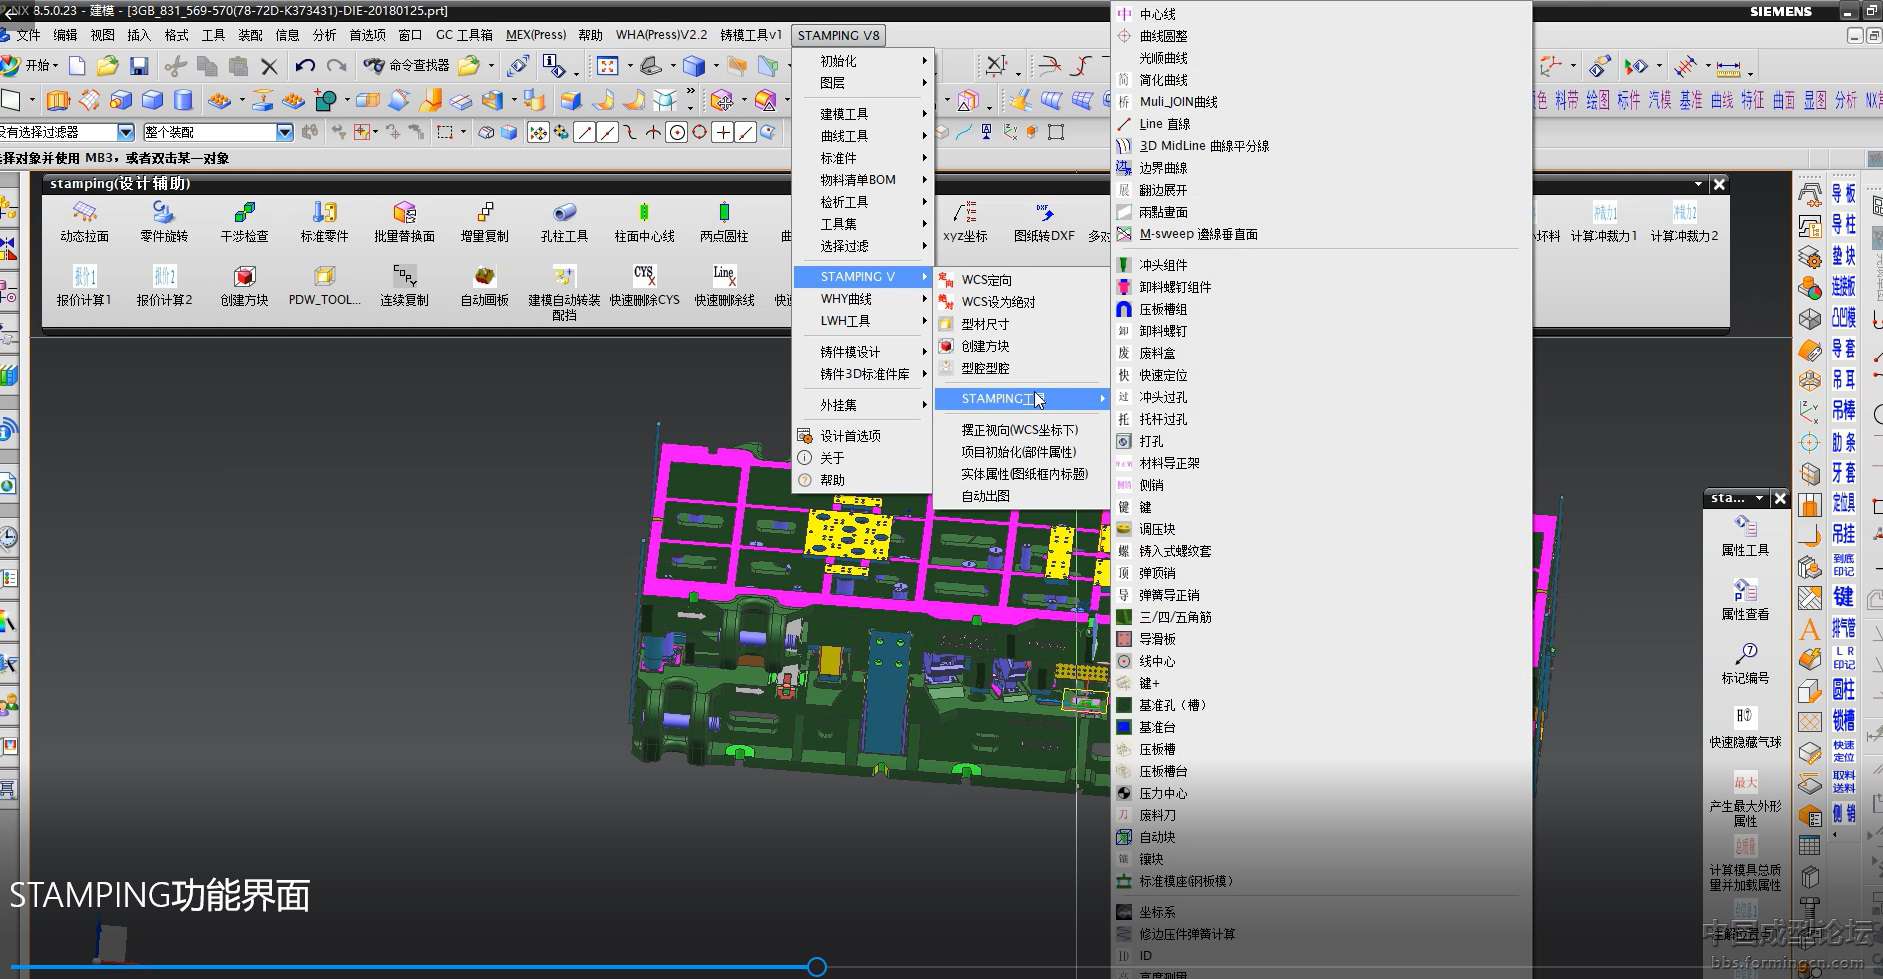This screenshot has width=1883, height=979.
Task: Open the 文件 menu
Action: pos(28,35)
